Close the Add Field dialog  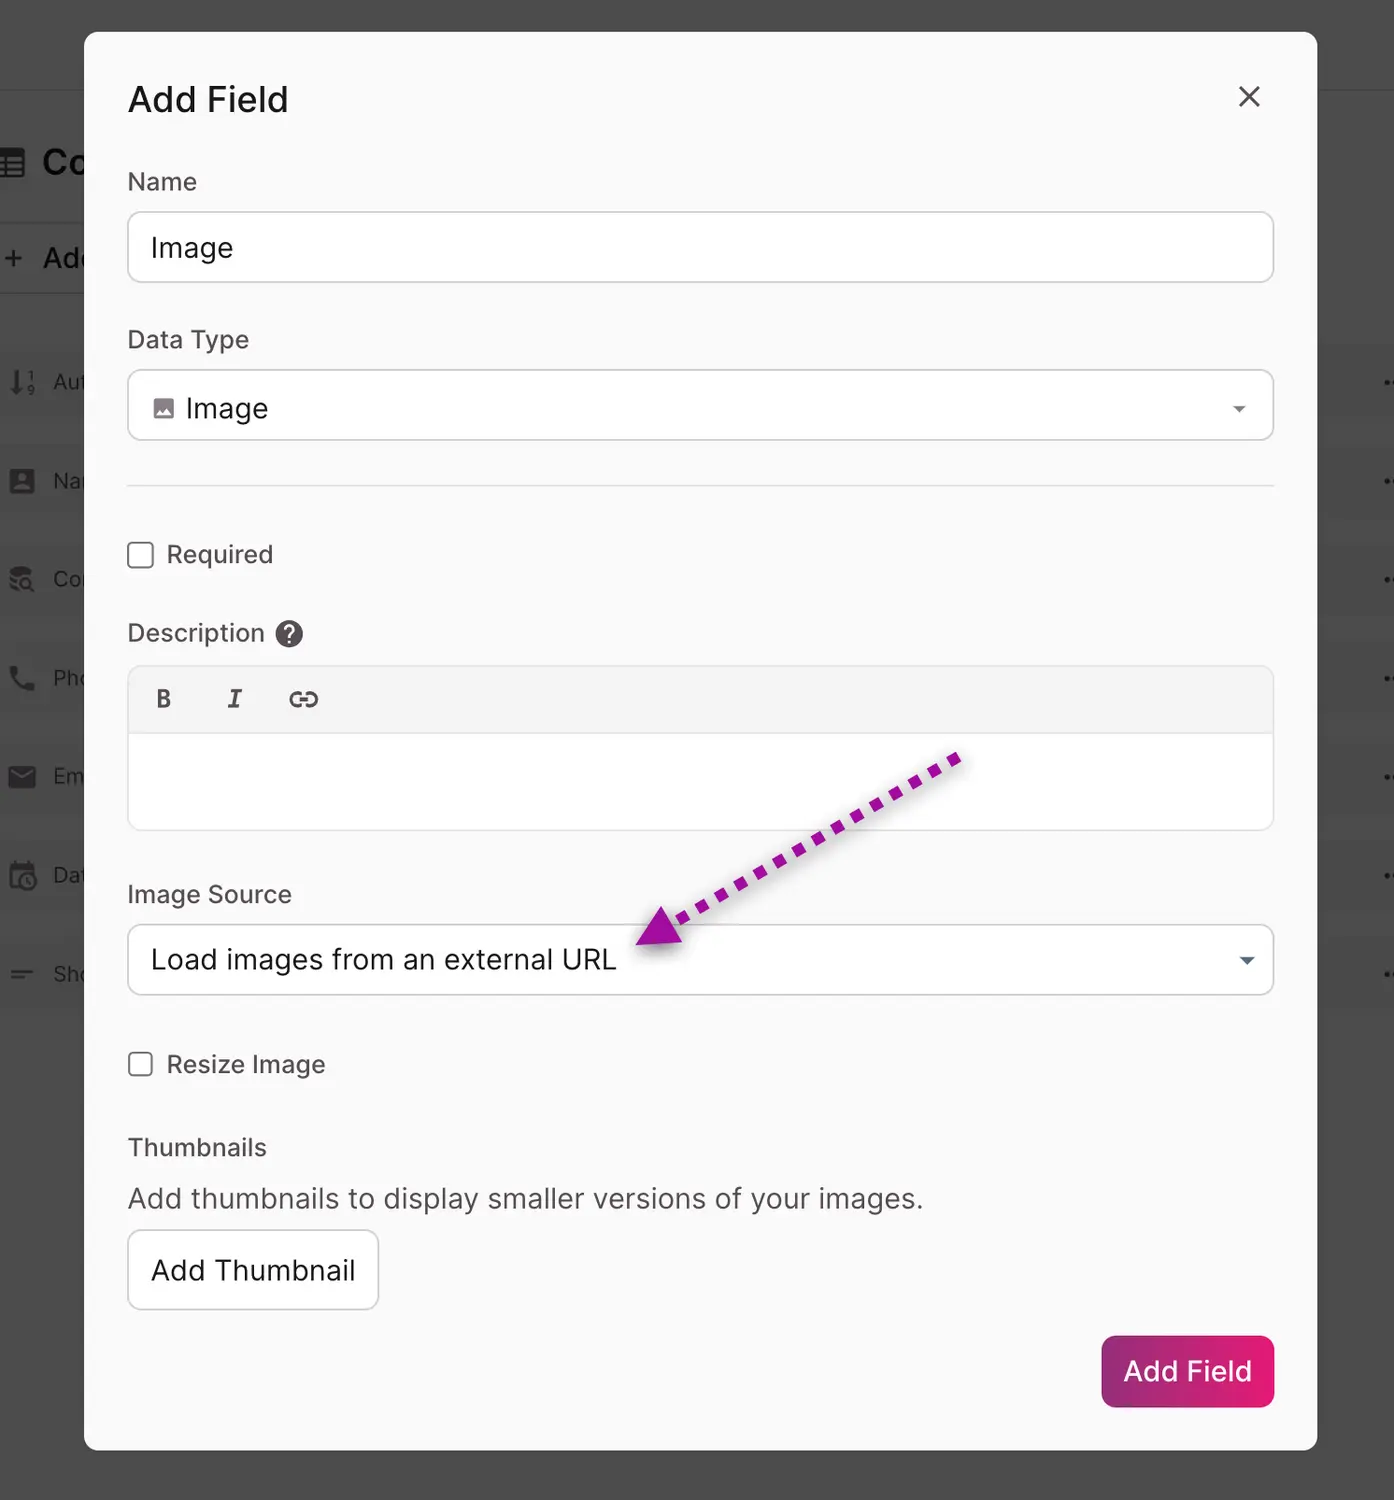[1249, 97]
